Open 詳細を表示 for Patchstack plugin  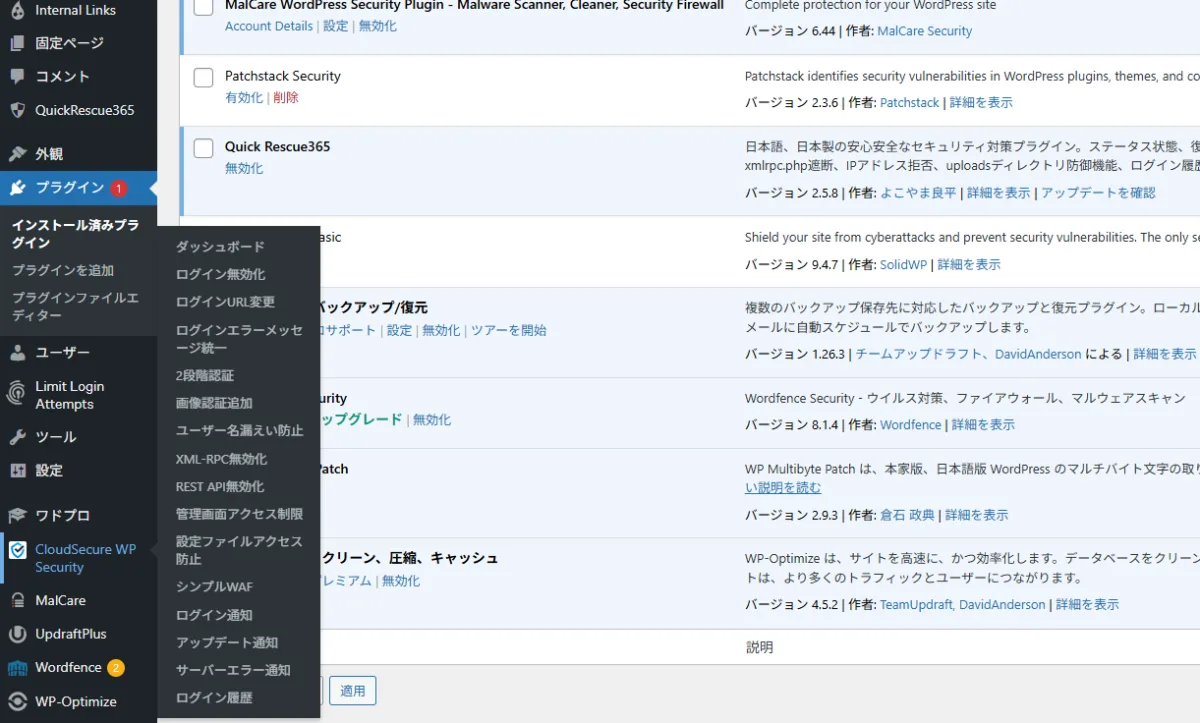981,103
